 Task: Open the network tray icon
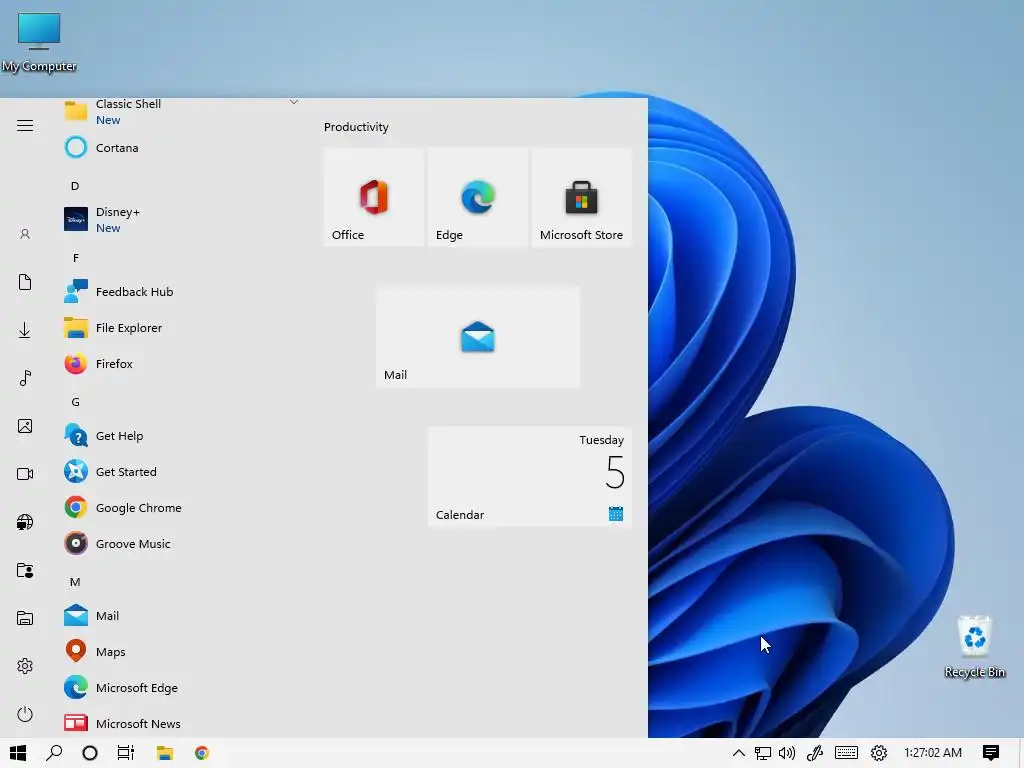click(763, 753)
